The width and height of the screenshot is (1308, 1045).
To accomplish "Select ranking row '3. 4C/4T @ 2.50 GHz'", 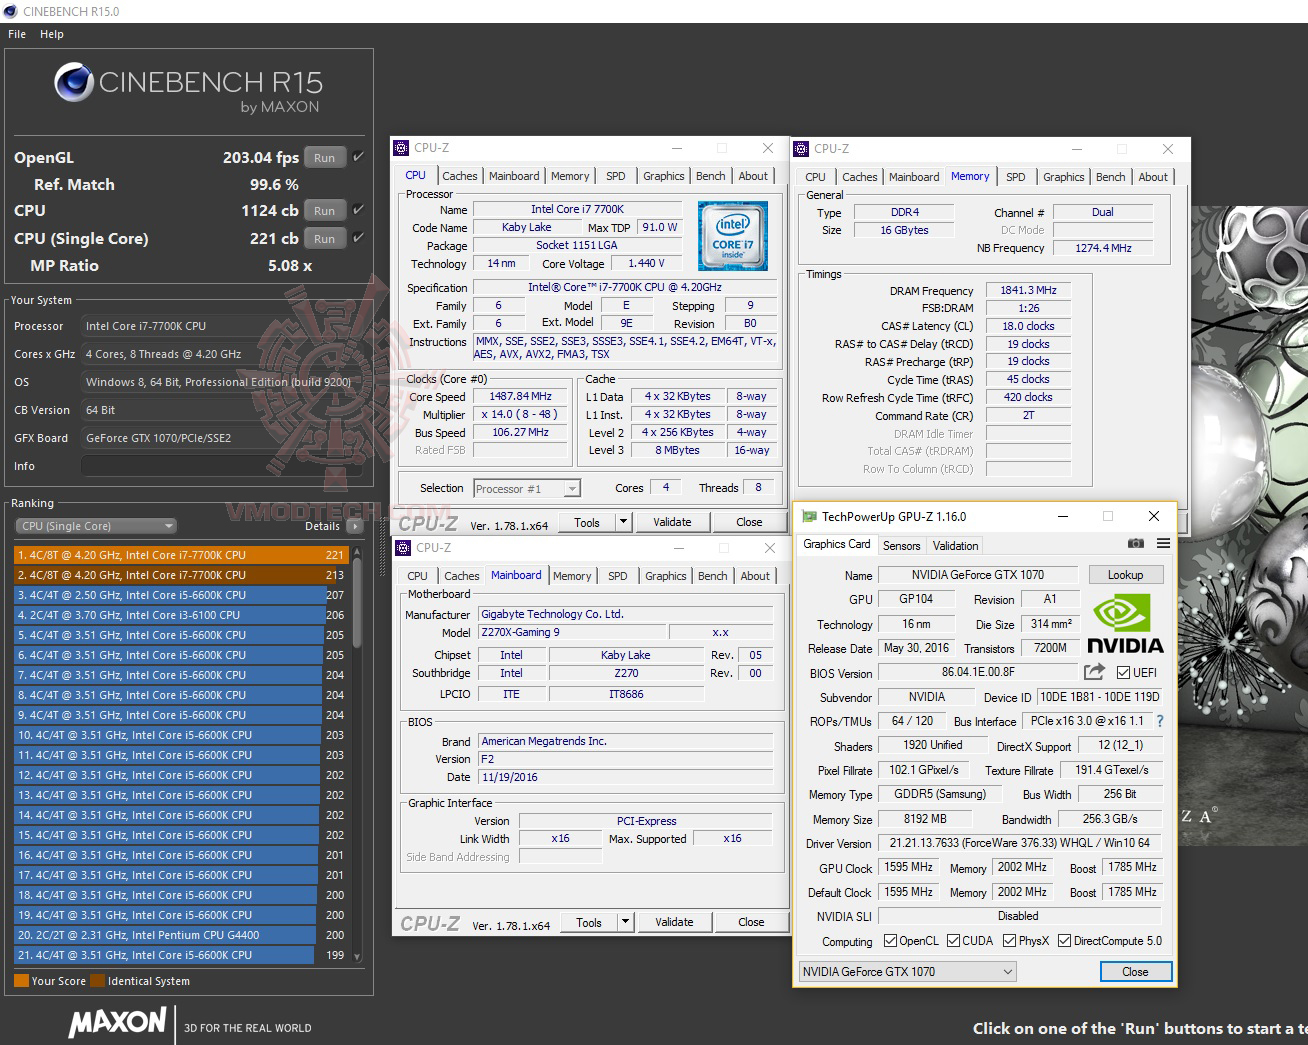I will click(x=182, y=595).
